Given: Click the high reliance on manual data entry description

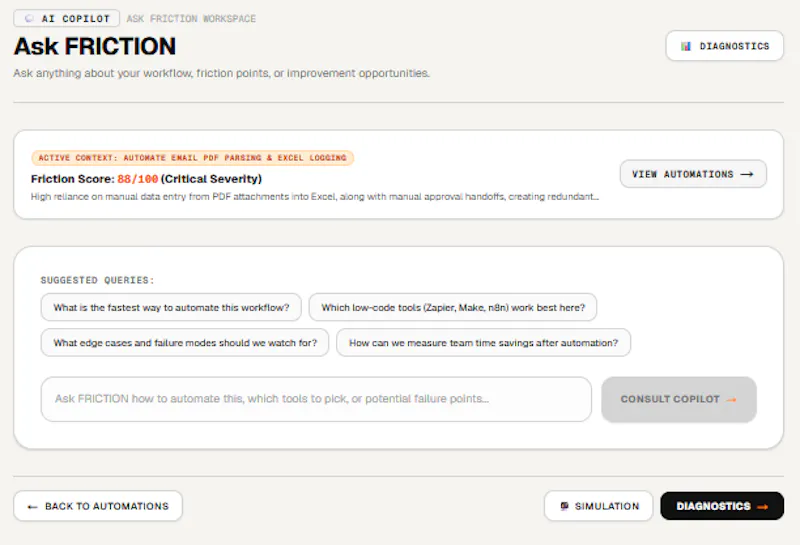Looking at the screenshot, I should pyautogui.click(x=315, y=196).
